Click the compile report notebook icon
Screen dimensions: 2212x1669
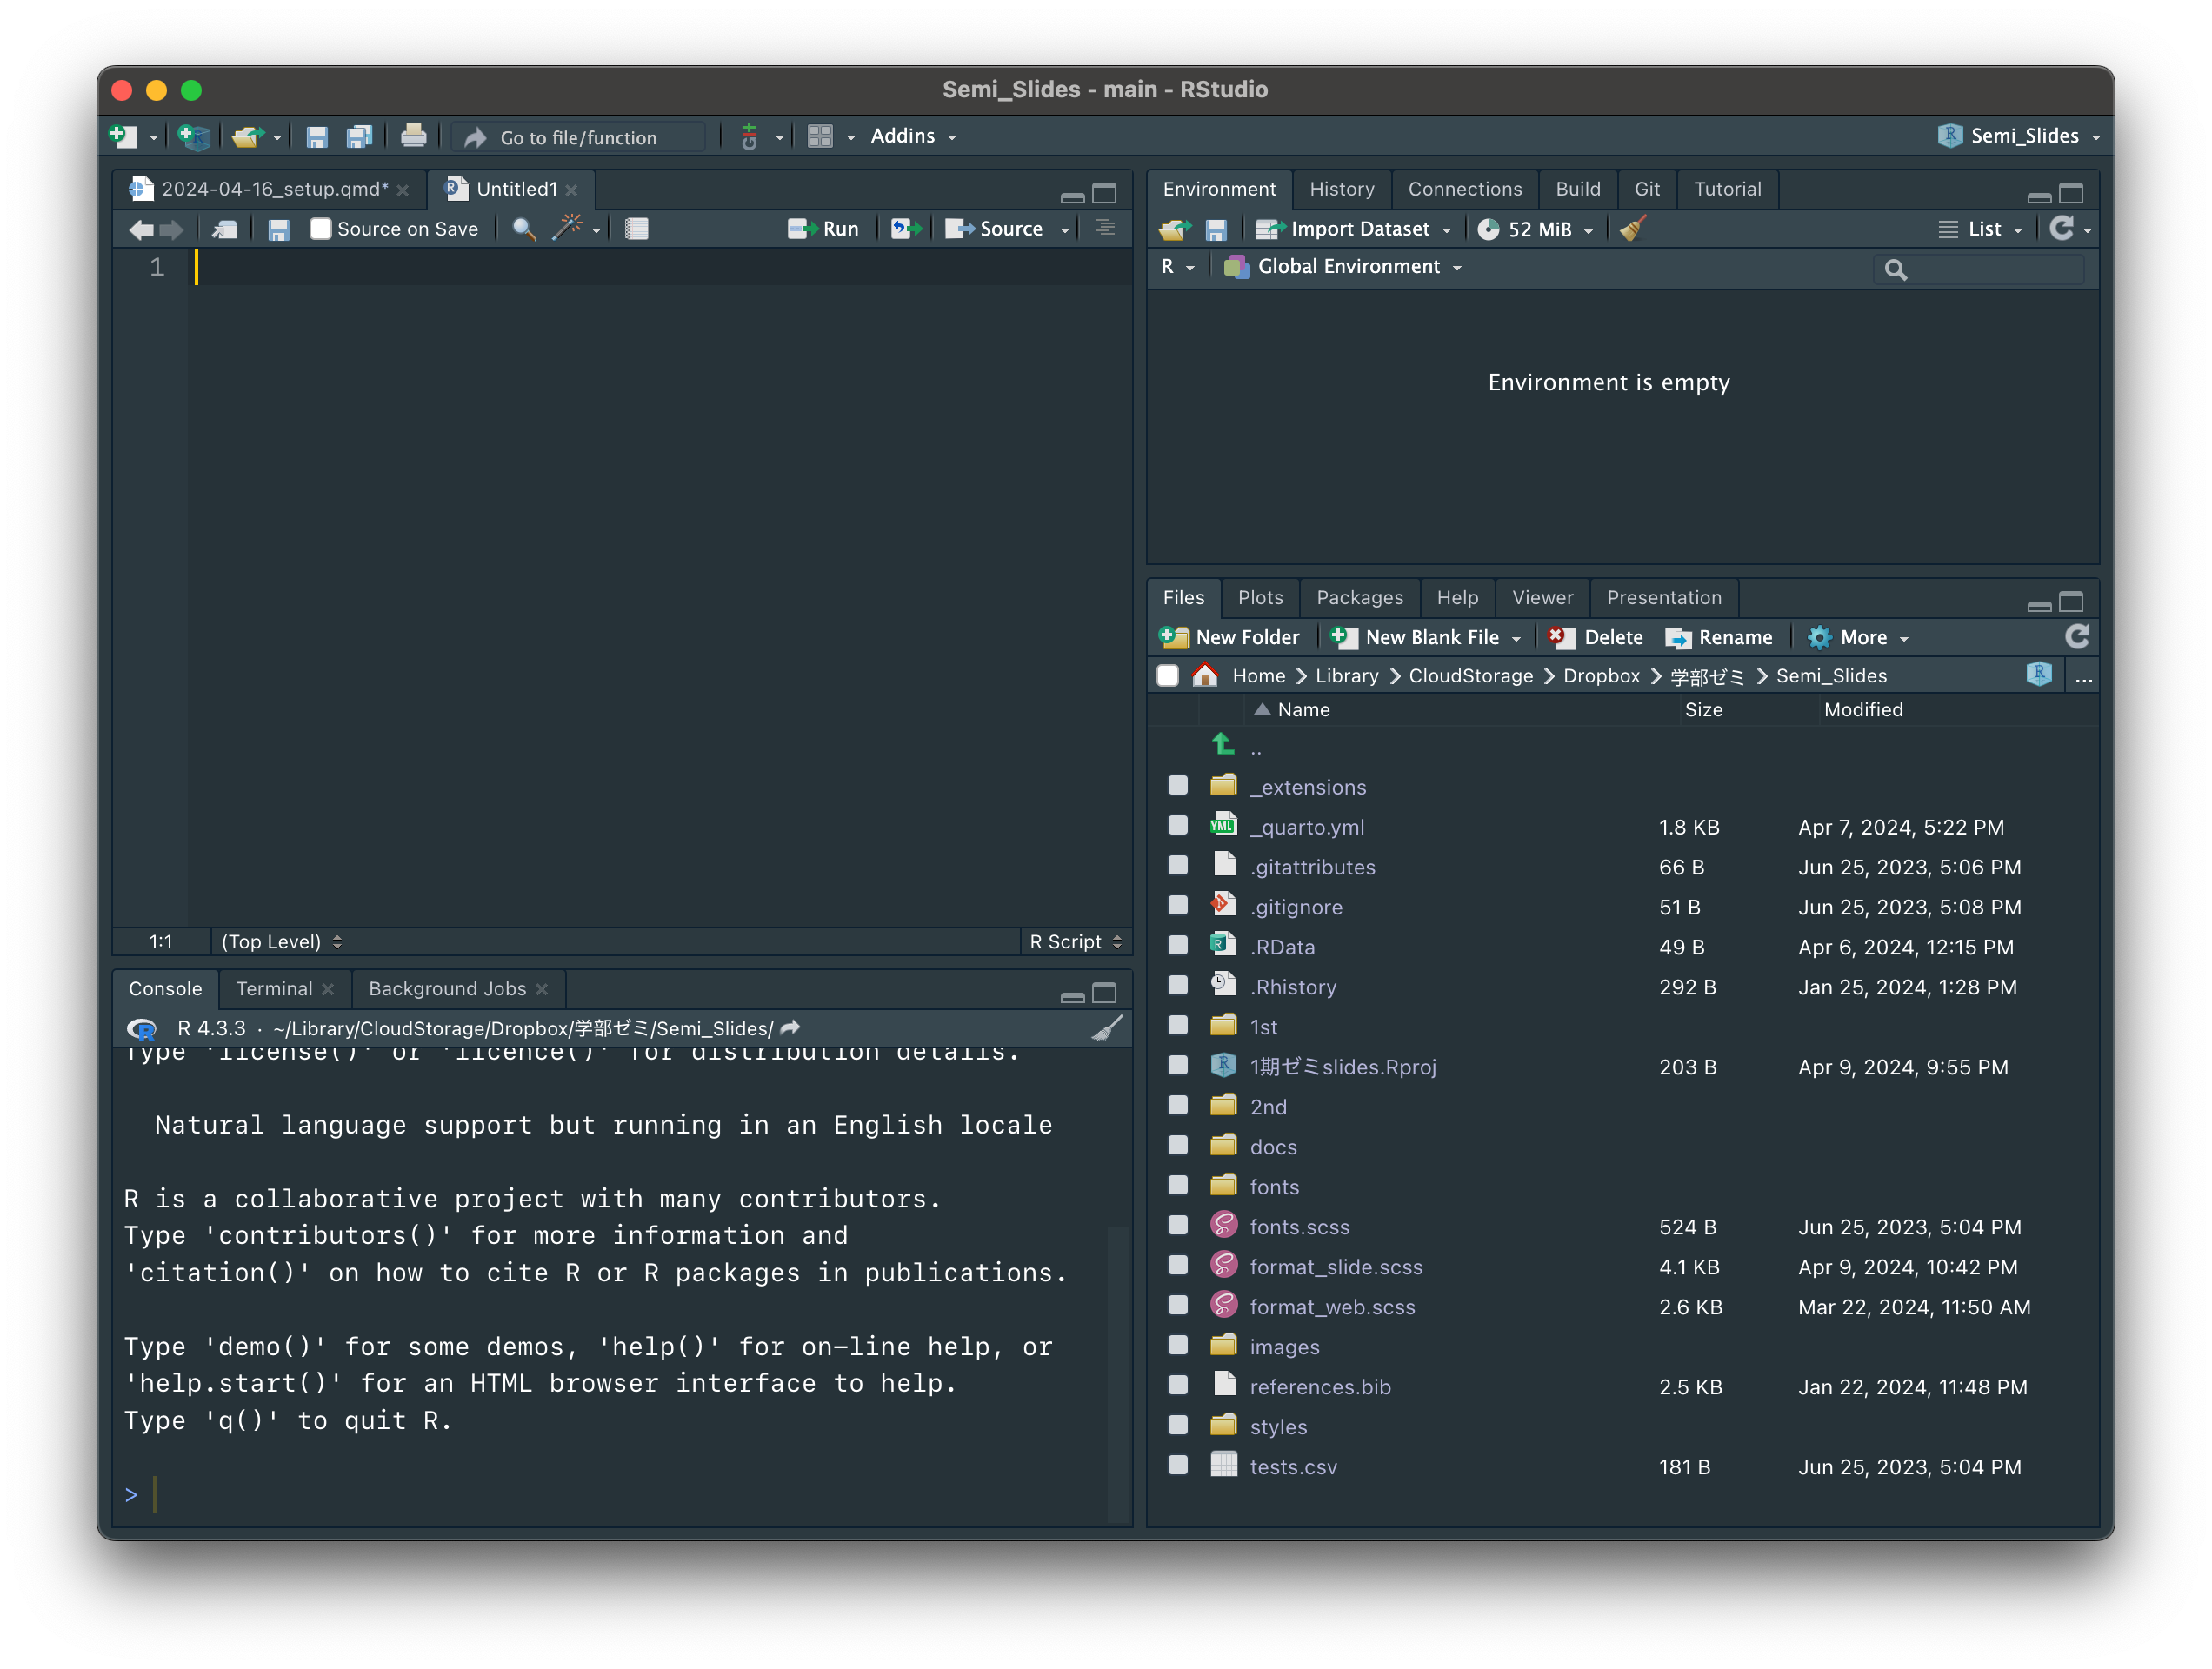(x=637, y=229)
